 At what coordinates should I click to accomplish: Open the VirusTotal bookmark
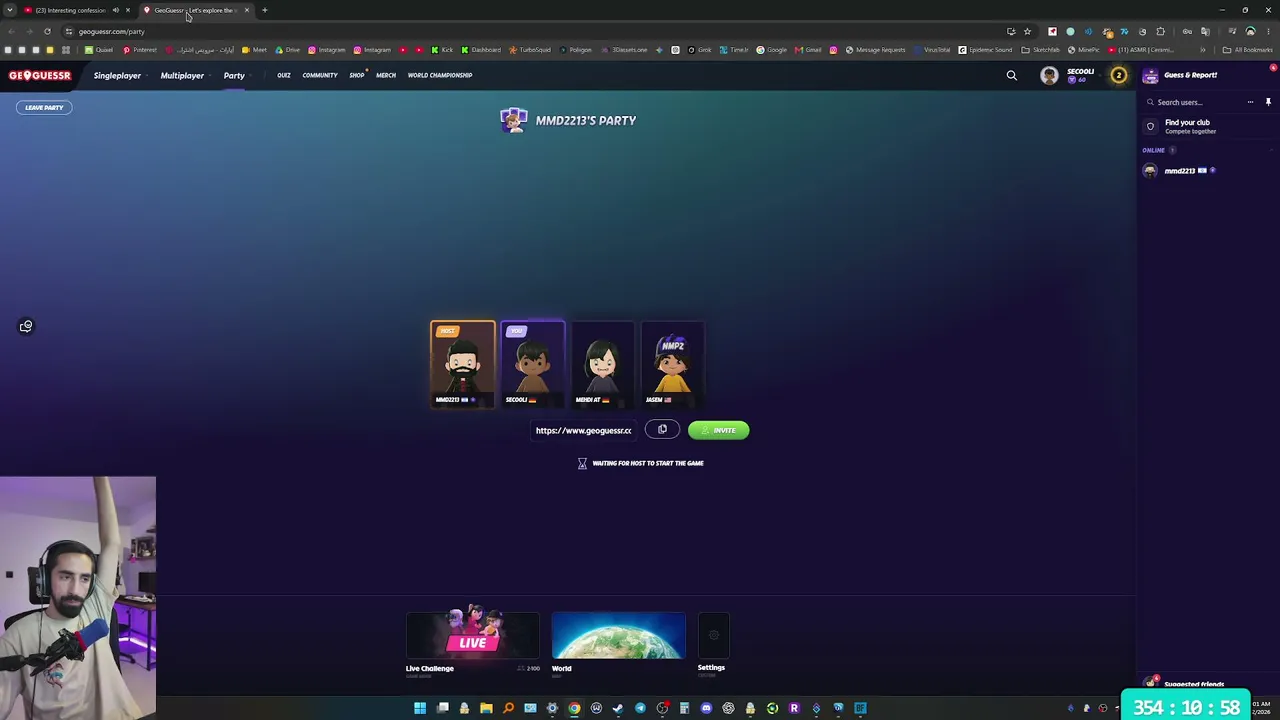point(932,50)
